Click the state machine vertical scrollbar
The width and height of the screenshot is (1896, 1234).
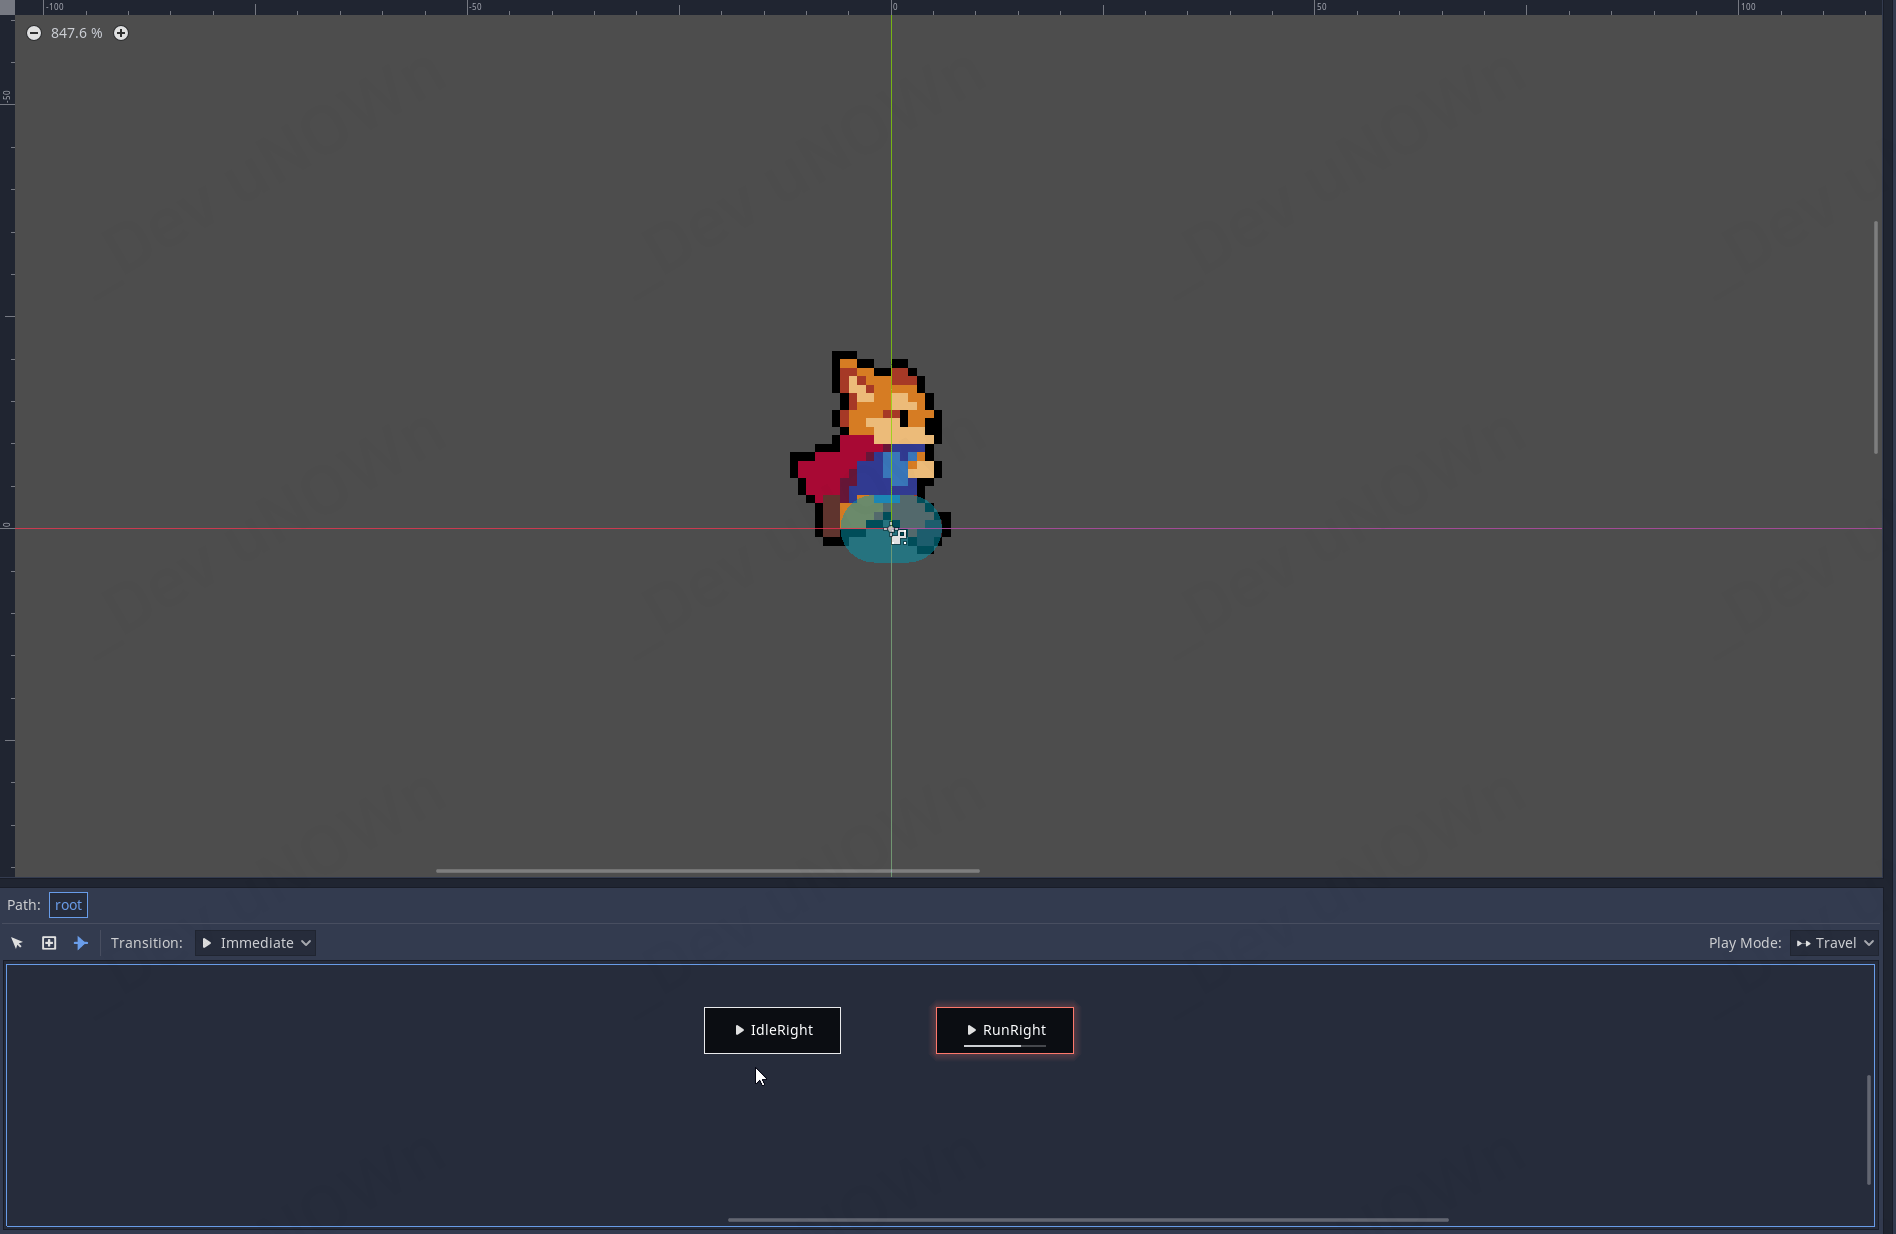click(1869, 1130)
